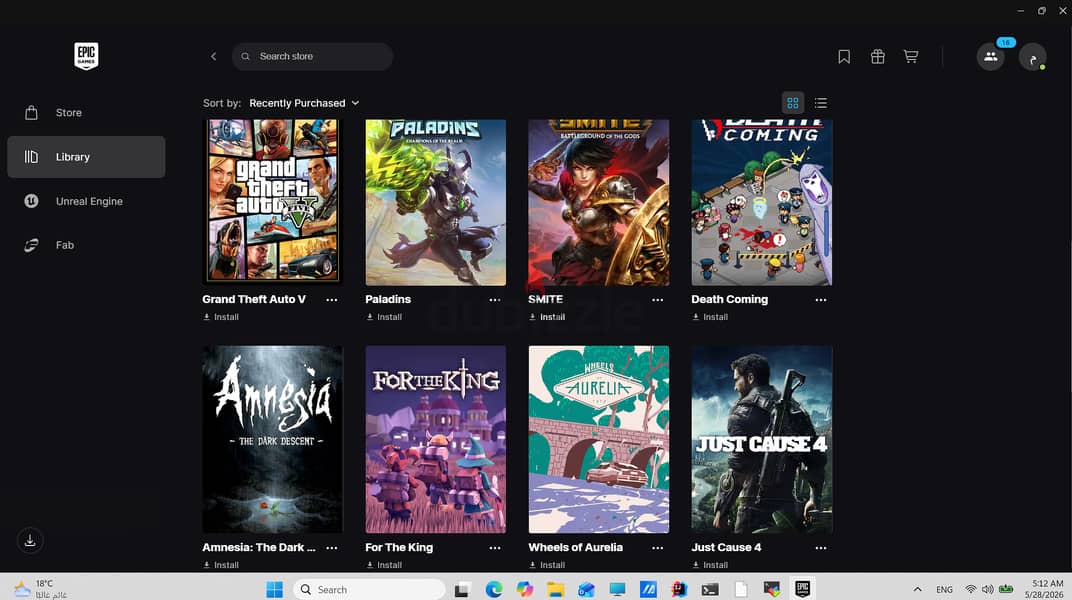This screenshot has width=1072, height=600.
Task: Open the Wheels of Aurelia cover art
Action: [599, 439]
